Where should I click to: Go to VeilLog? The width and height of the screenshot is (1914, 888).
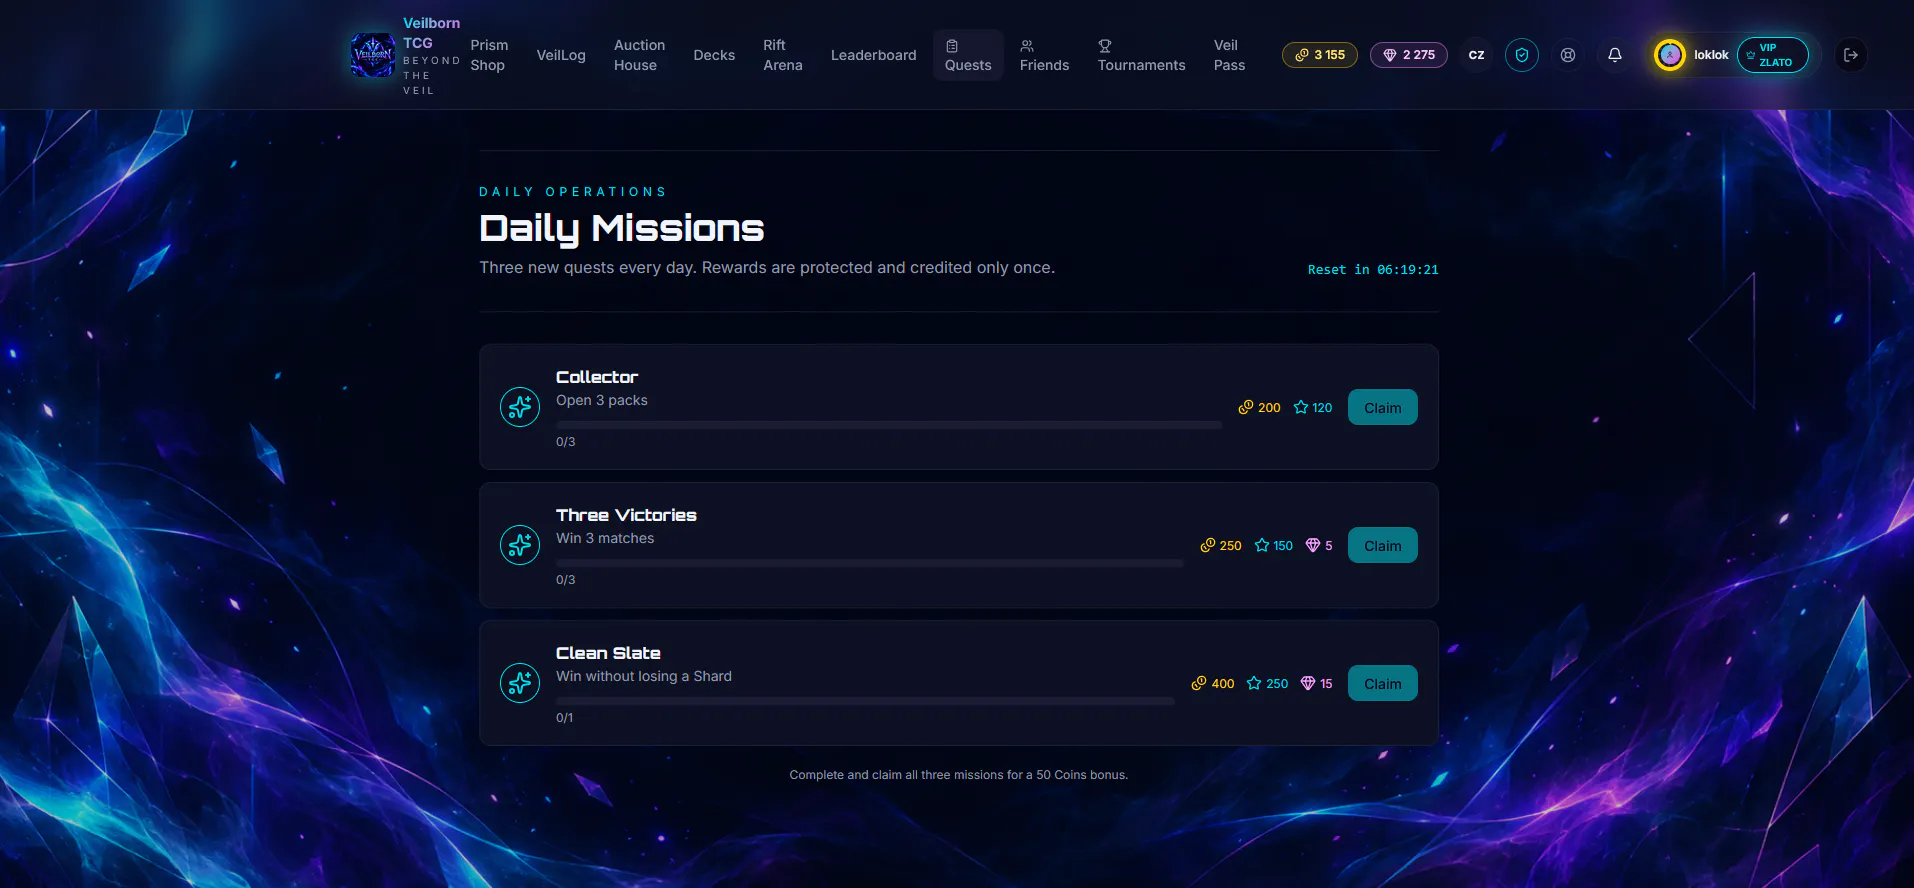click(x=561, y=55)
